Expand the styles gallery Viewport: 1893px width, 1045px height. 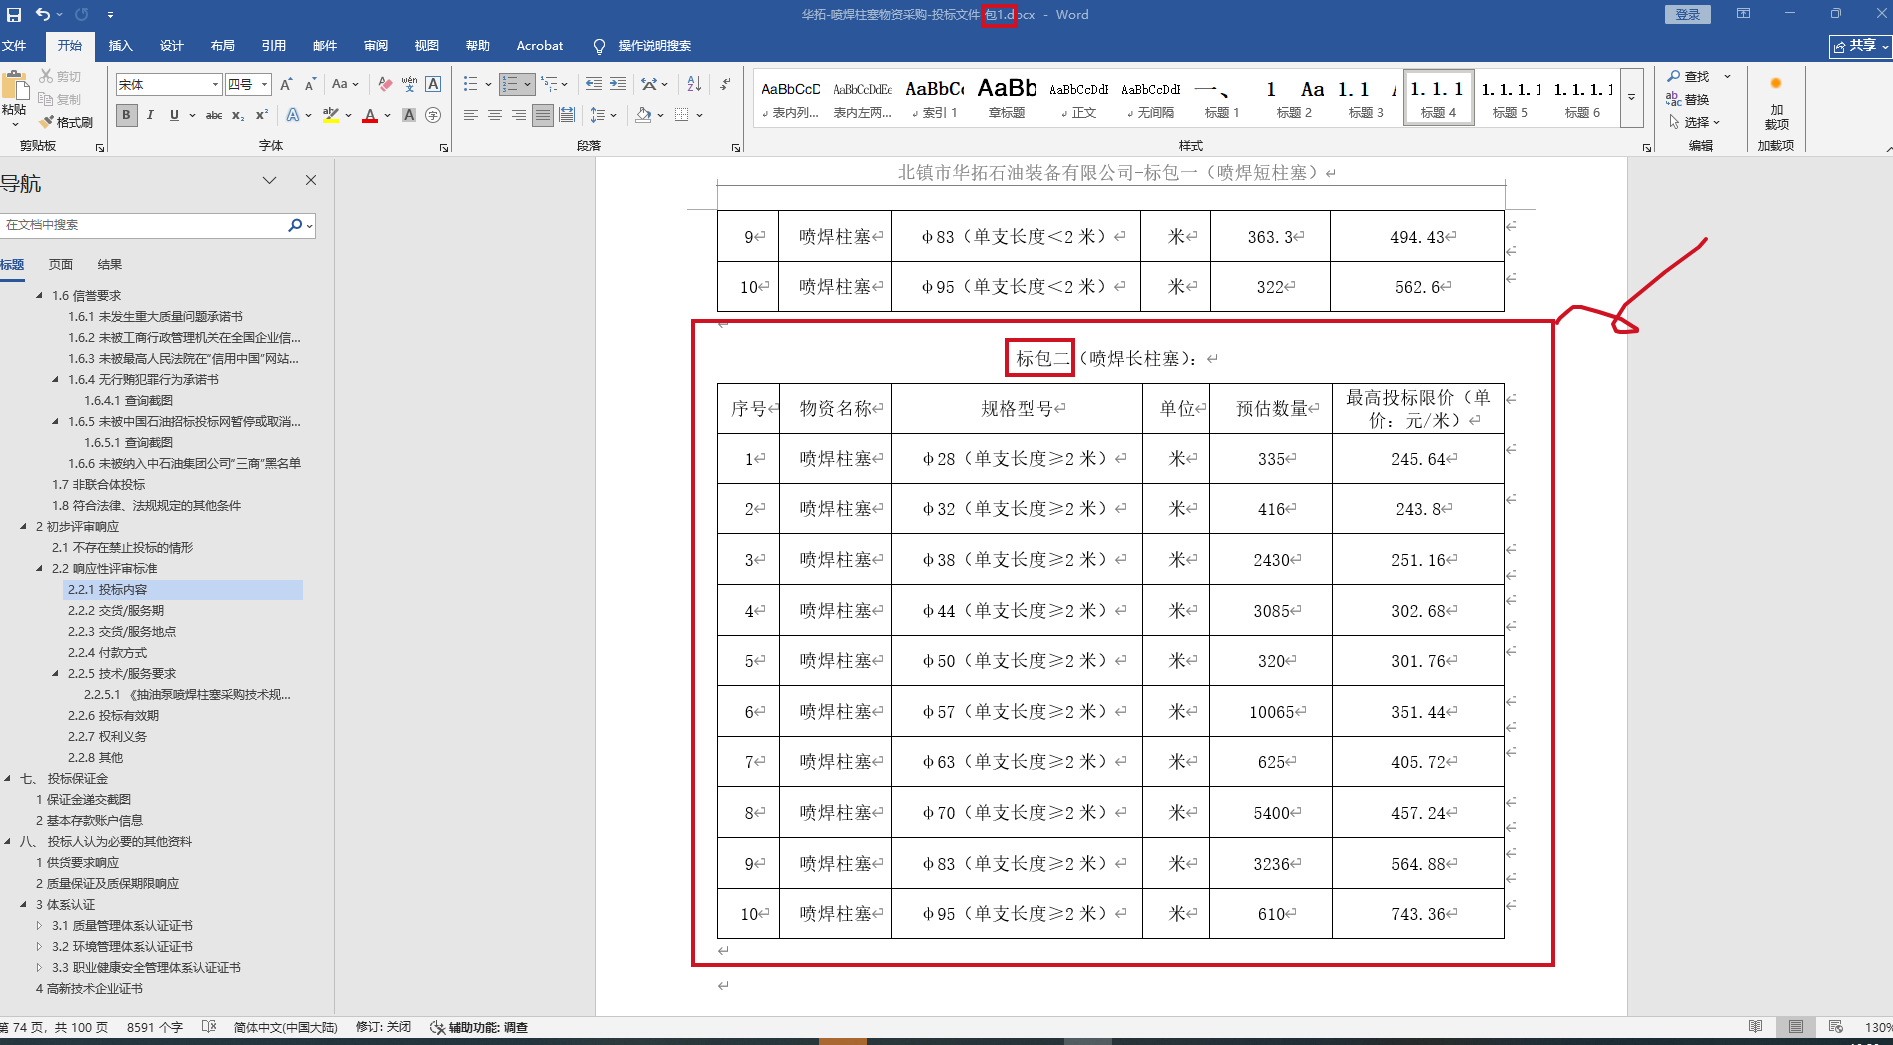[x=1631, y=98]
